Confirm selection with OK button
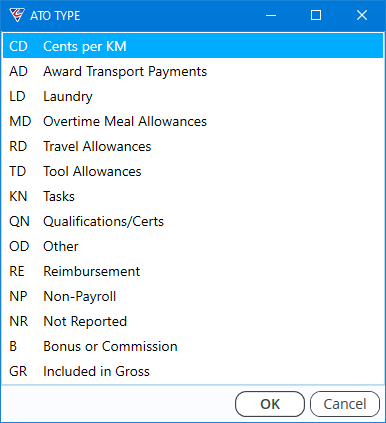This screenshot has width=386, height=423. tap(270, 404)
